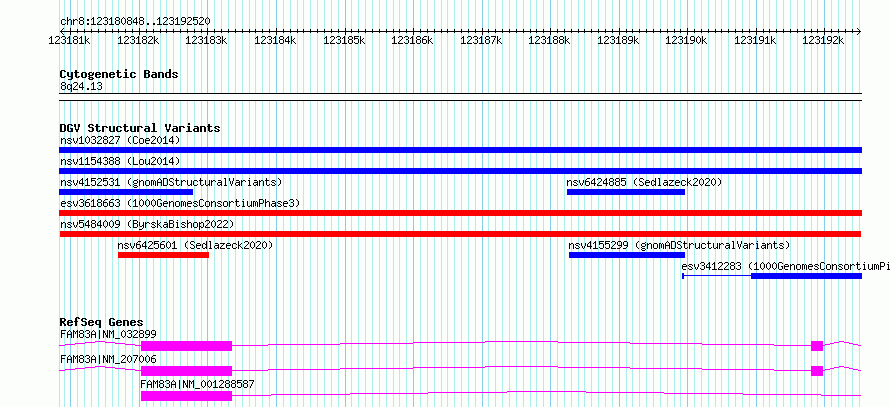Screen dimensions: 890x407
Task: Click the 123181k ruler label
Action: pyautogui.click(x=69, y=40)
